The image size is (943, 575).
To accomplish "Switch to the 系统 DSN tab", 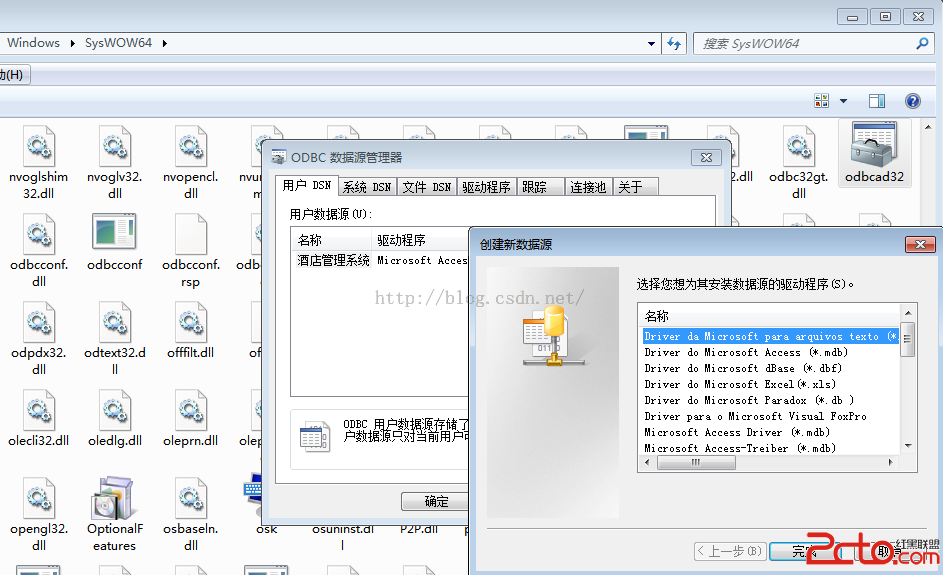I will click(367, 187).
